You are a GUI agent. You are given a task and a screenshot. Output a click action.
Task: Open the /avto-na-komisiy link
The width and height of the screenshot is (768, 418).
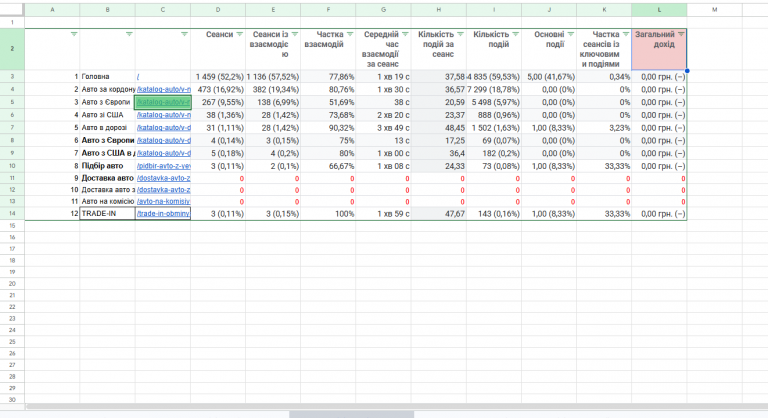point(164,201)
